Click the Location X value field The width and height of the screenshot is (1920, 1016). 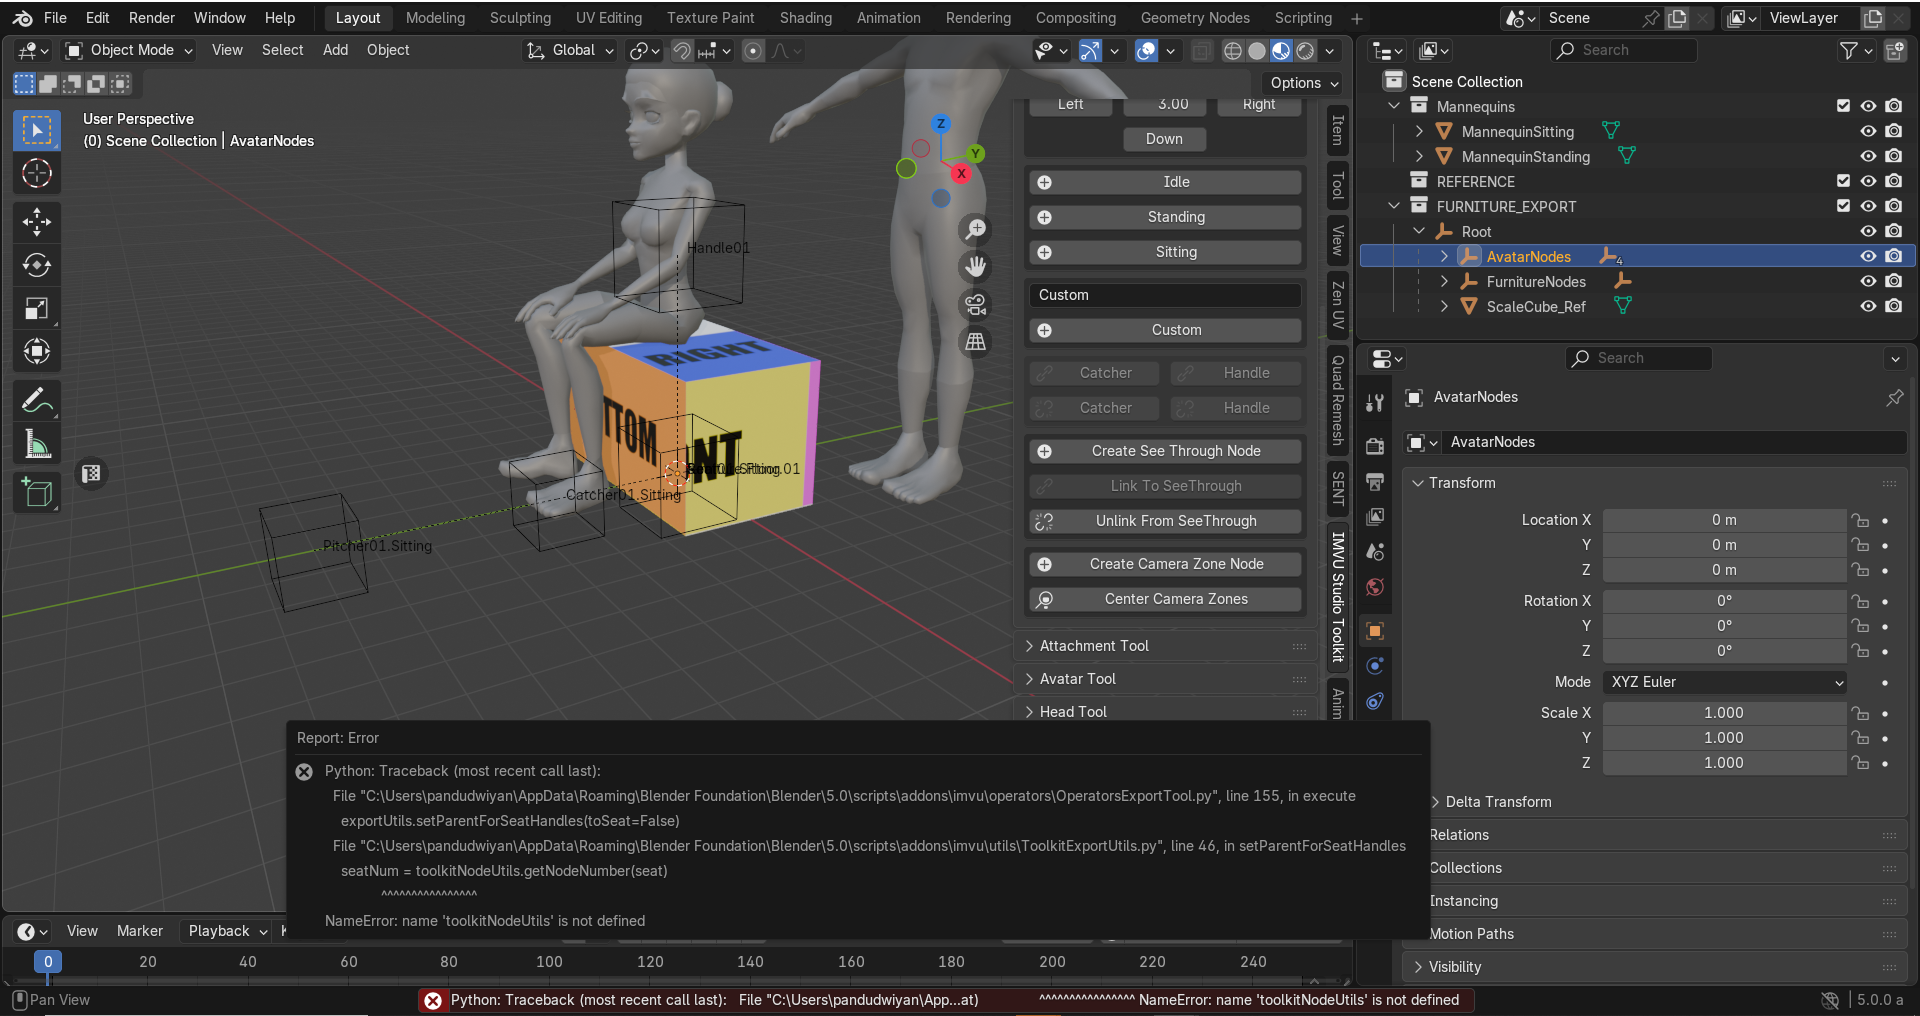[1725, 520]
